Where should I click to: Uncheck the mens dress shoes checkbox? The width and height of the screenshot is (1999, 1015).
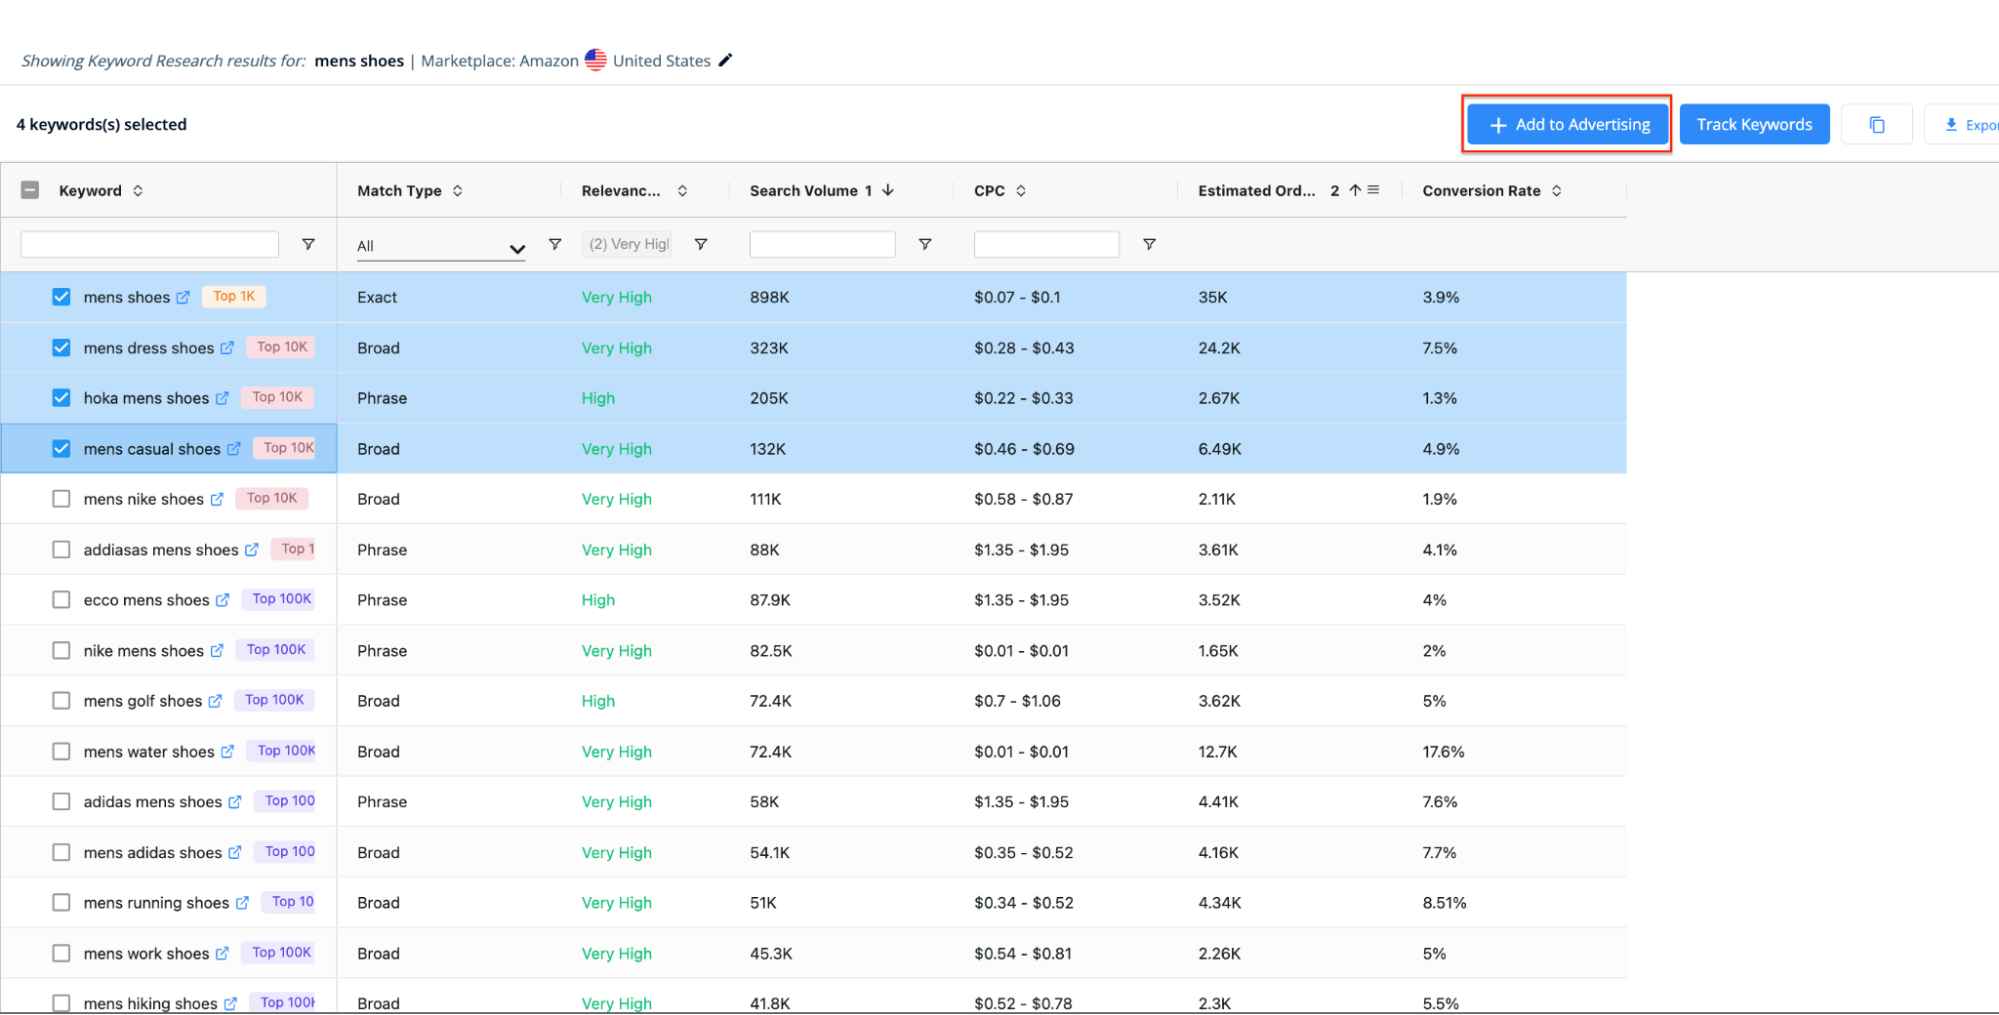[61, 348]
